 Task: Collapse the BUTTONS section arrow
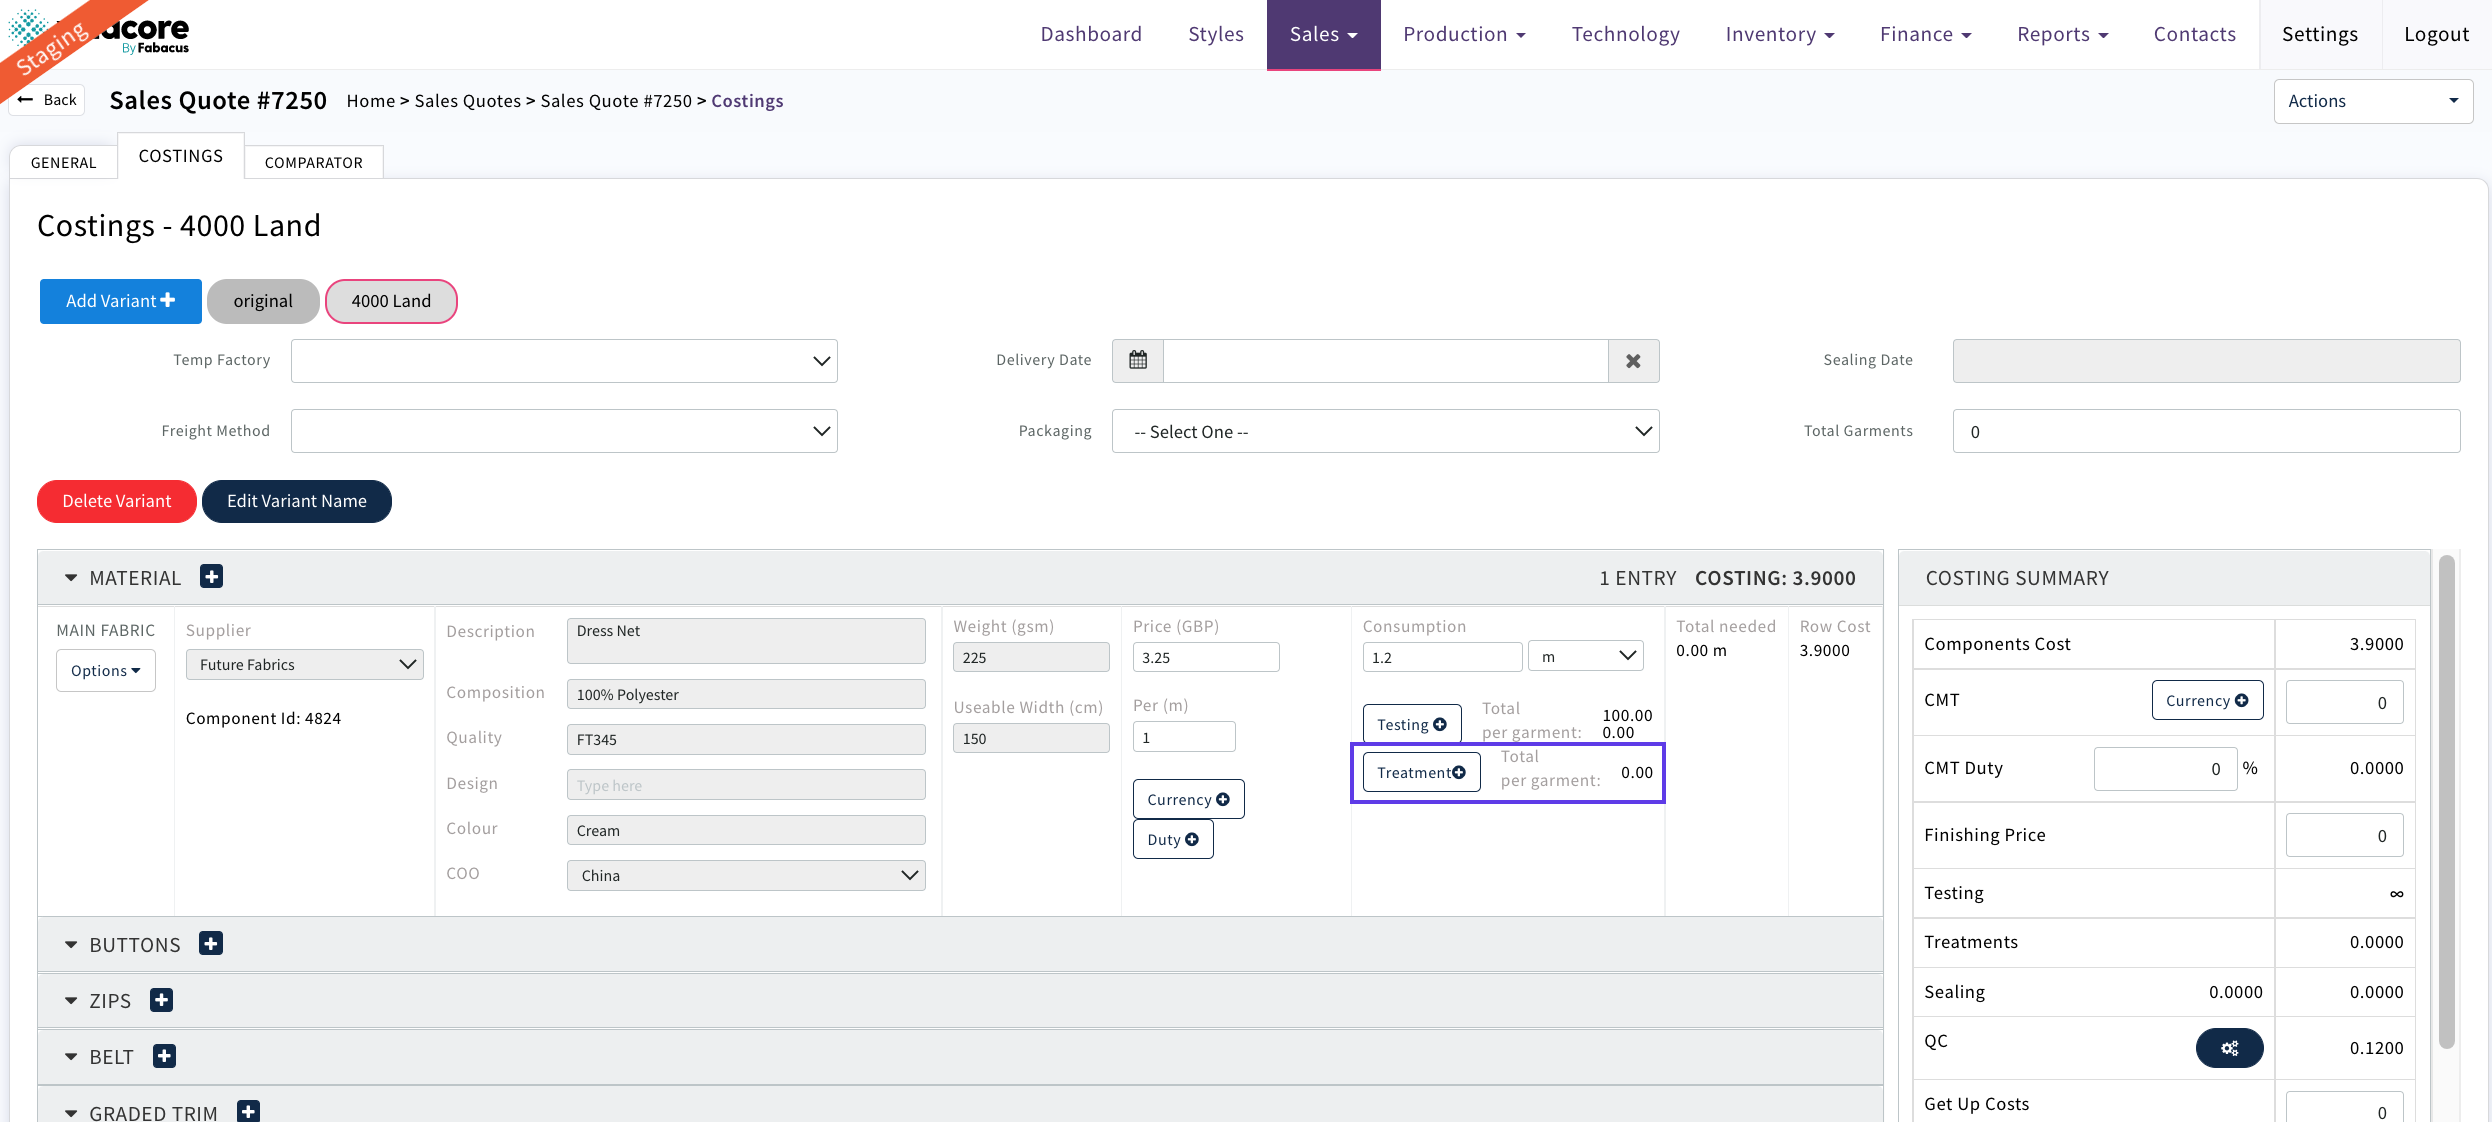pos(71,945)
